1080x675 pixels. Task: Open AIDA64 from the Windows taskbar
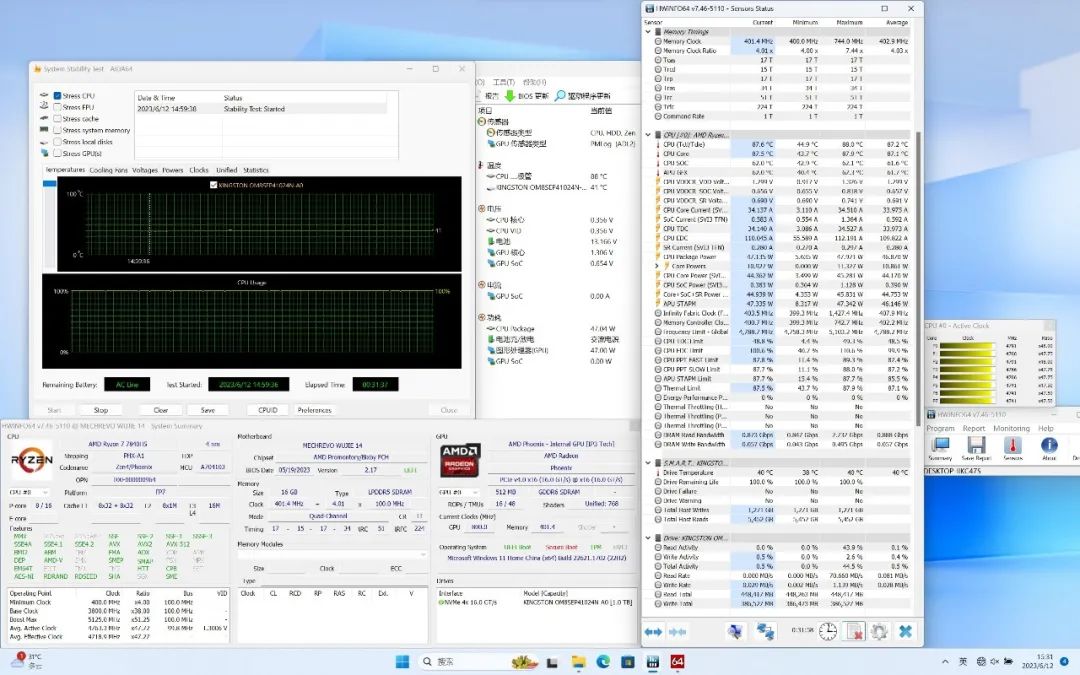677,661
